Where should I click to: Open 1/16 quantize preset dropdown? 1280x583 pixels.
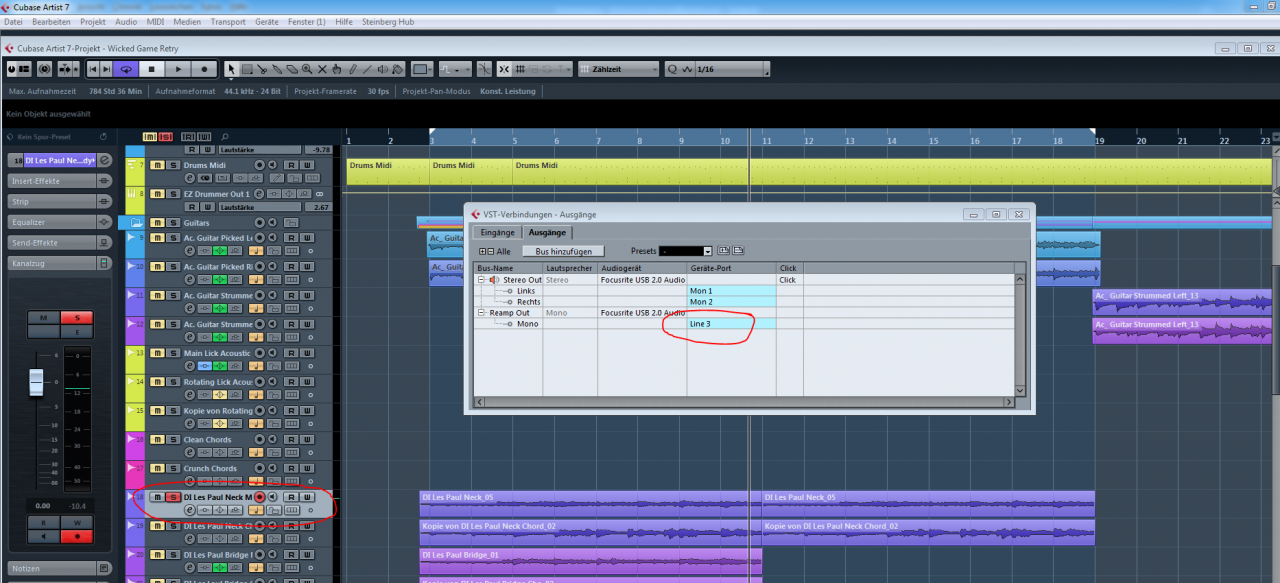tap(733, 69)
